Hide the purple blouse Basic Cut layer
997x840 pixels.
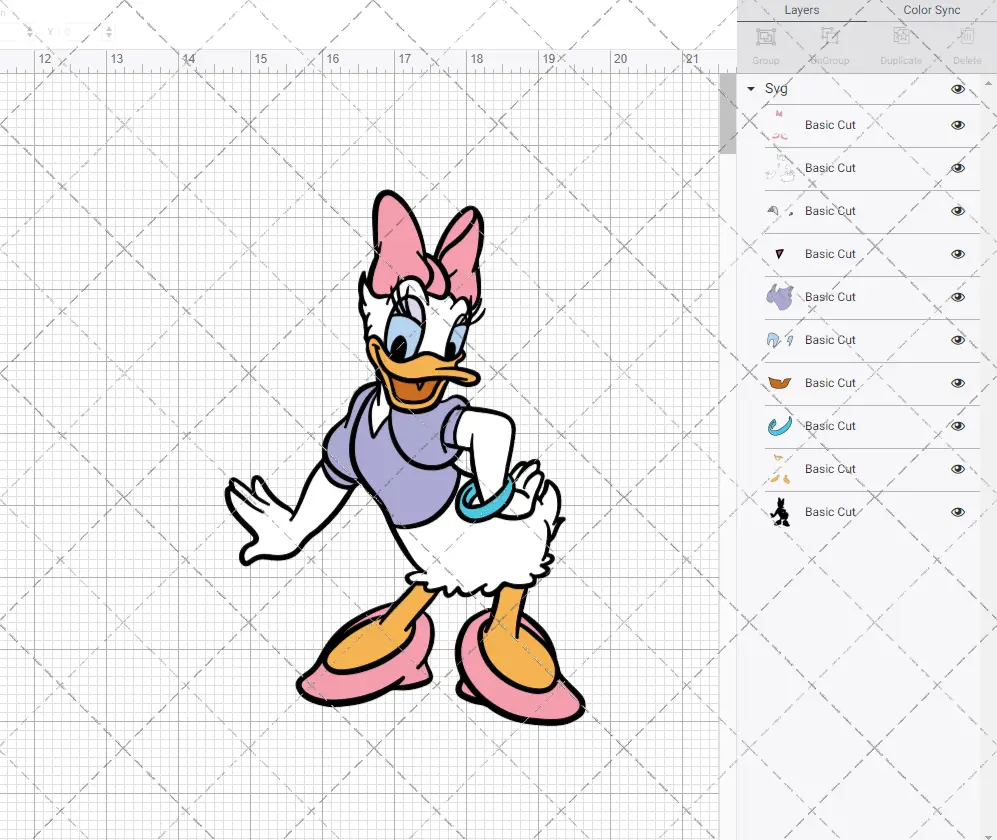point(958,297)
